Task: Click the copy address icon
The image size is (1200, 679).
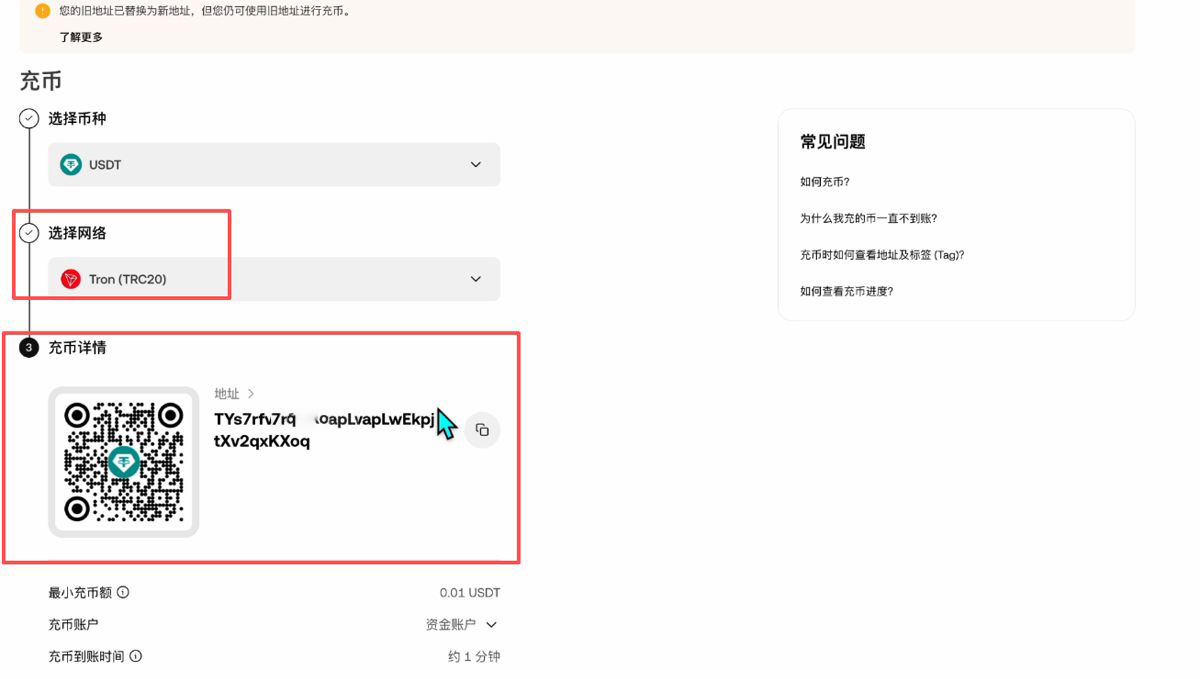Action: 482,430
